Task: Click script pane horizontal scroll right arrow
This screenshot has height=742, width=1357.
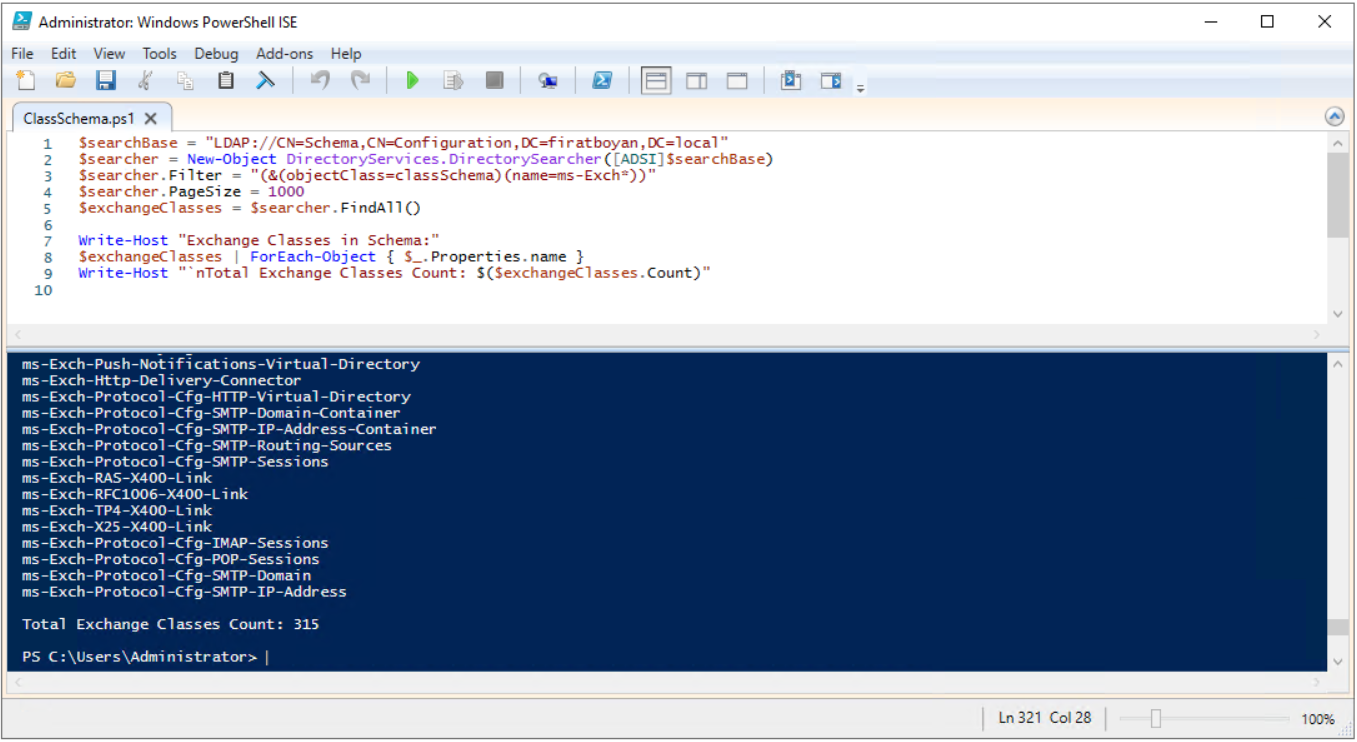Action: [x=1319, y=335]
